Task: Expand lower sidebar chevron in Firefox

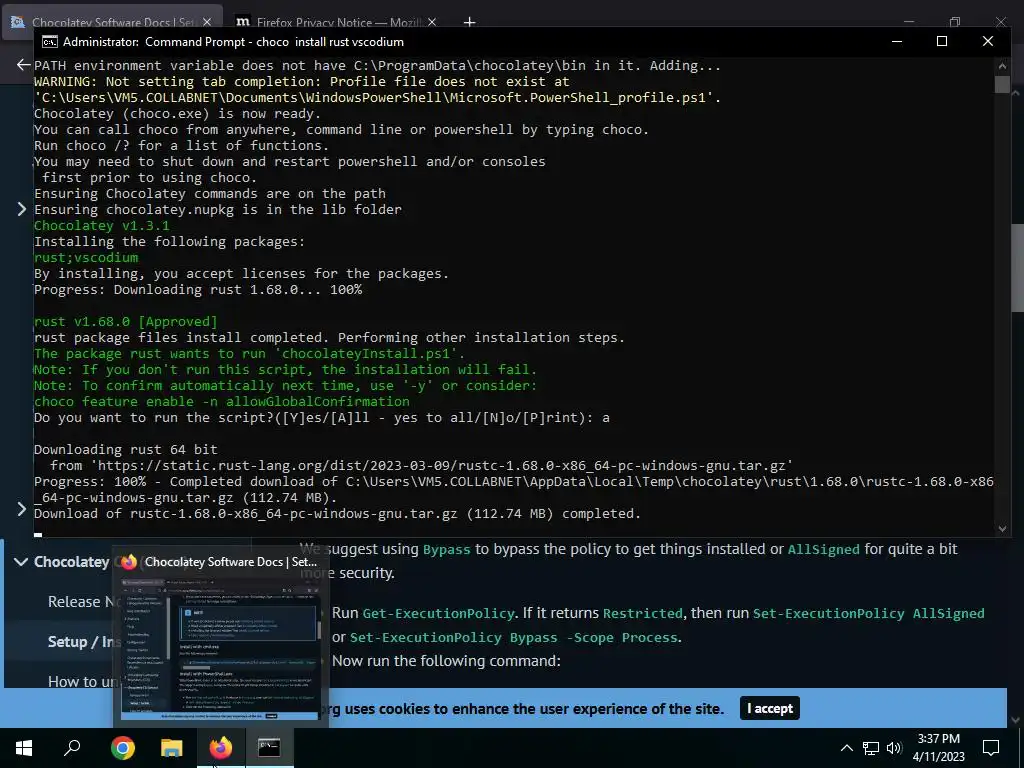Action: point(21,509)
